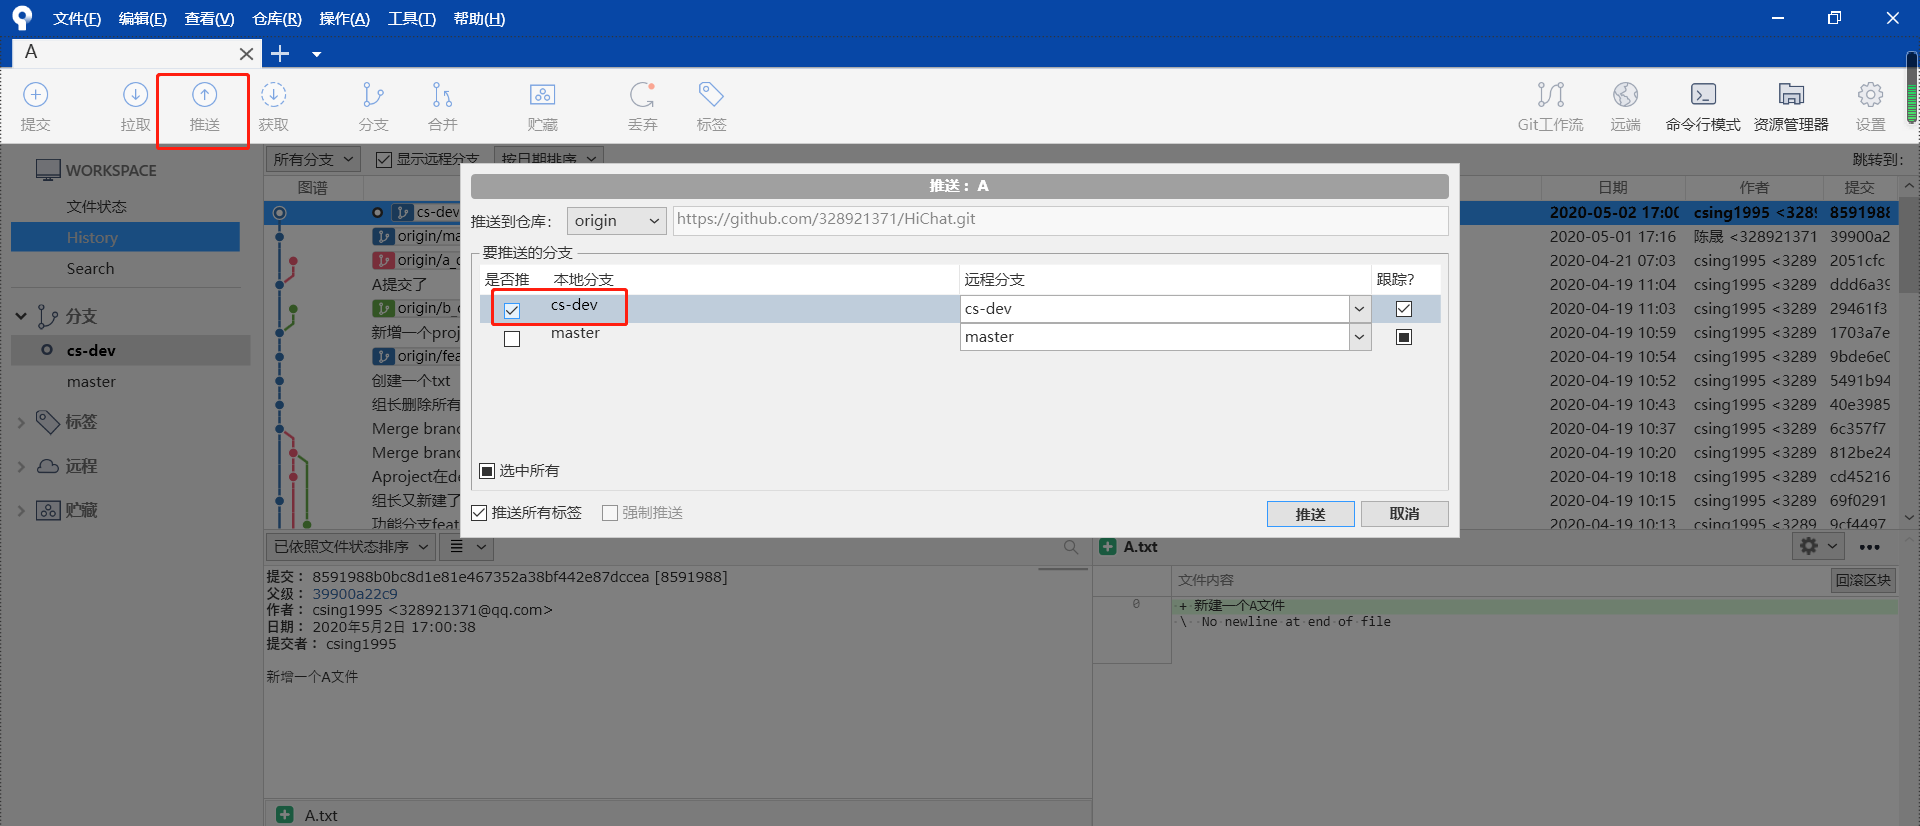Click the new tab plus icon

(280, 53)
